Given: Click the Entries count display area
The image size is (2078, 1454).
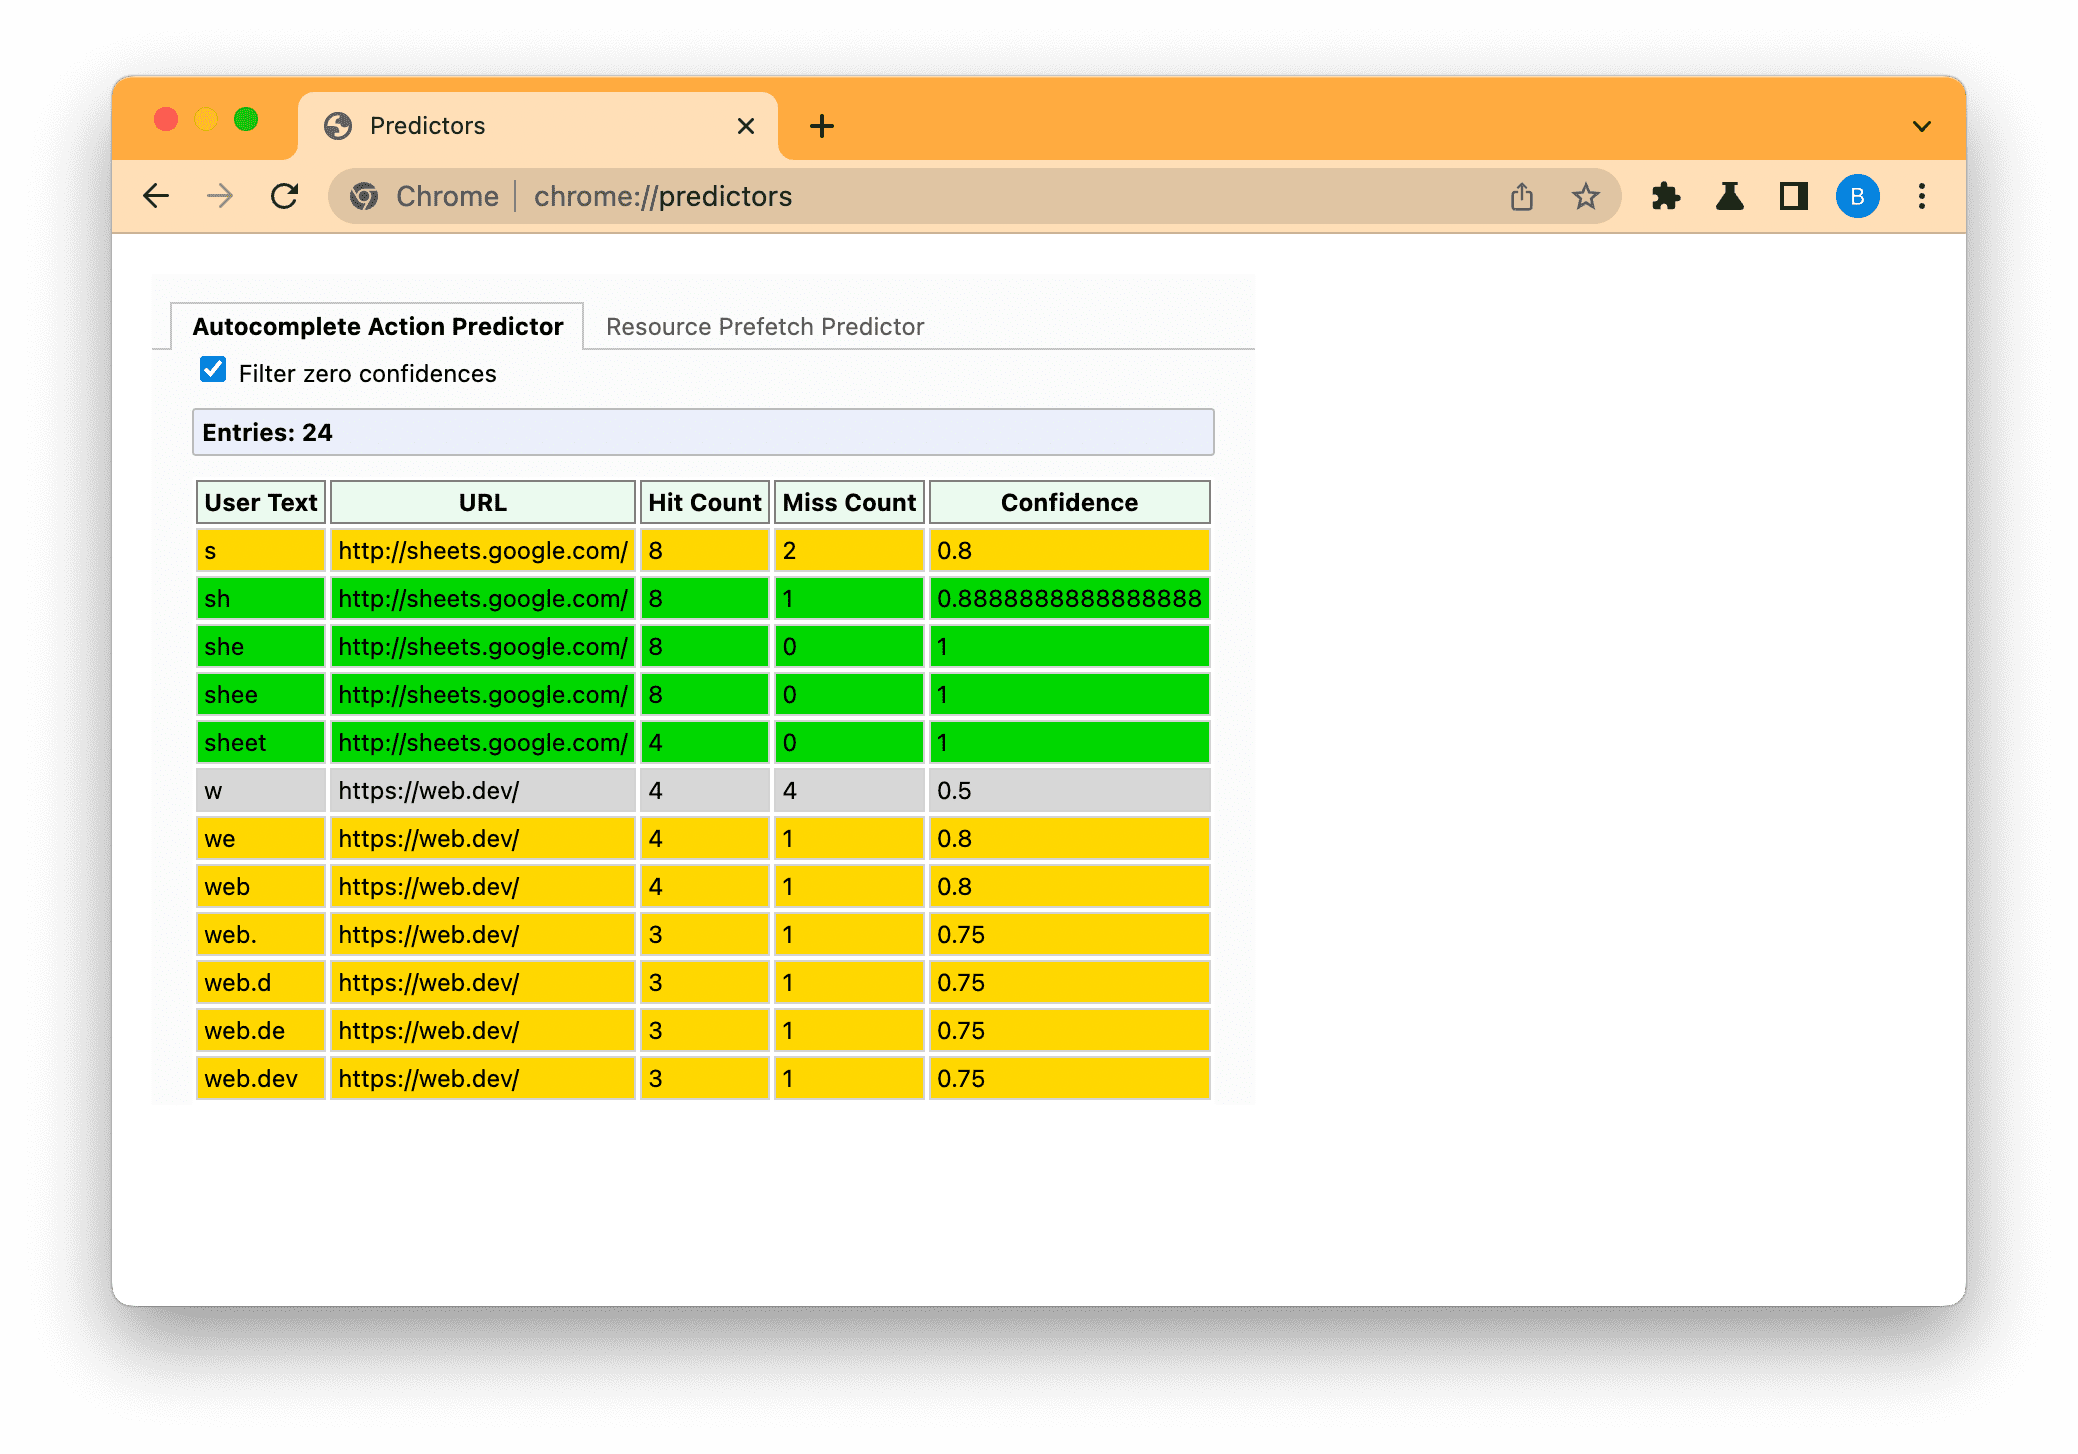Looking at the screenshot, I should (x=706, y=431).
